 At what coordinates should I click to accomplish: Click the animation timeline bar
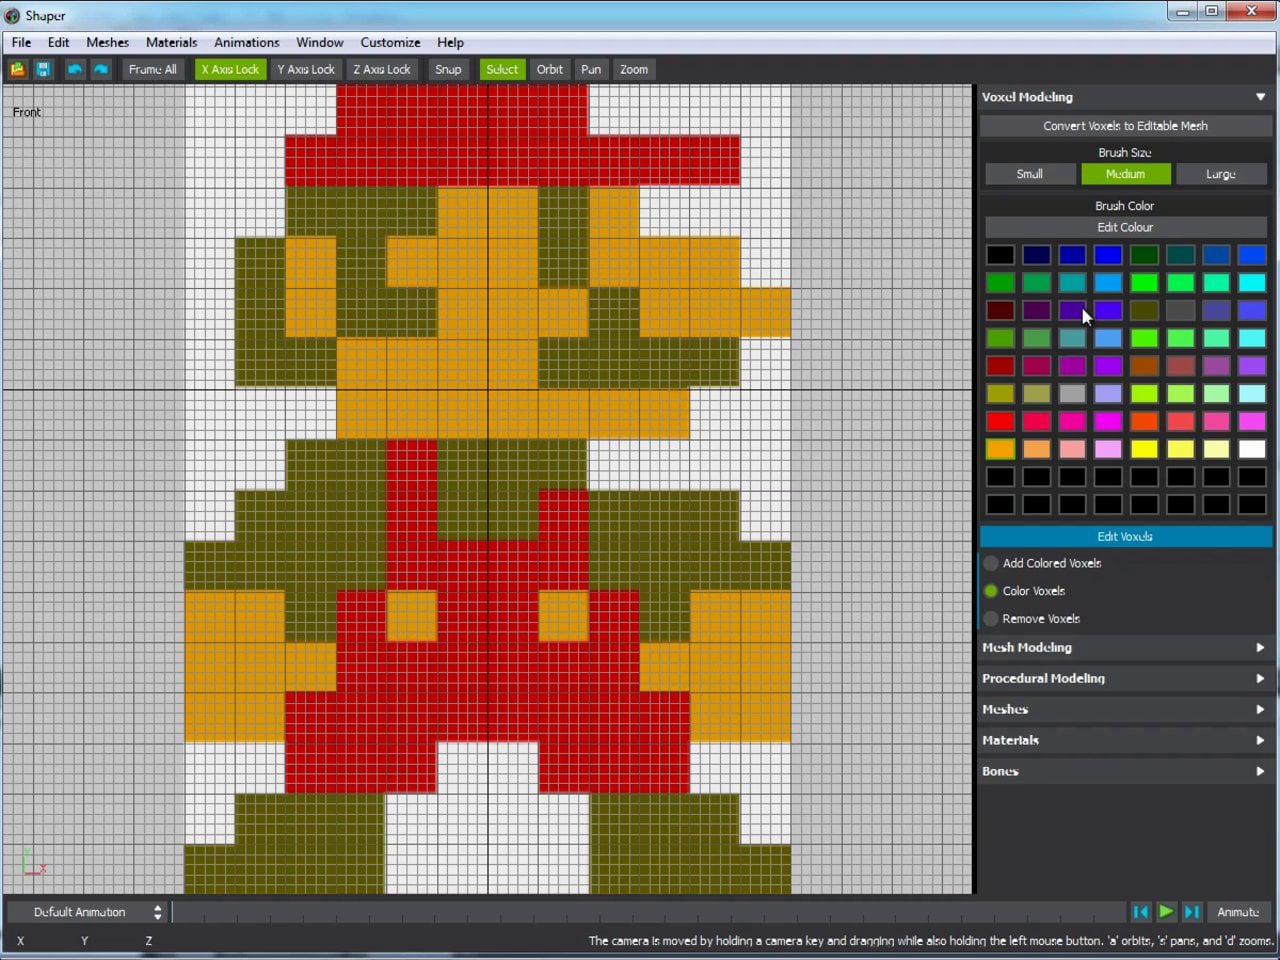coord(648,912)
